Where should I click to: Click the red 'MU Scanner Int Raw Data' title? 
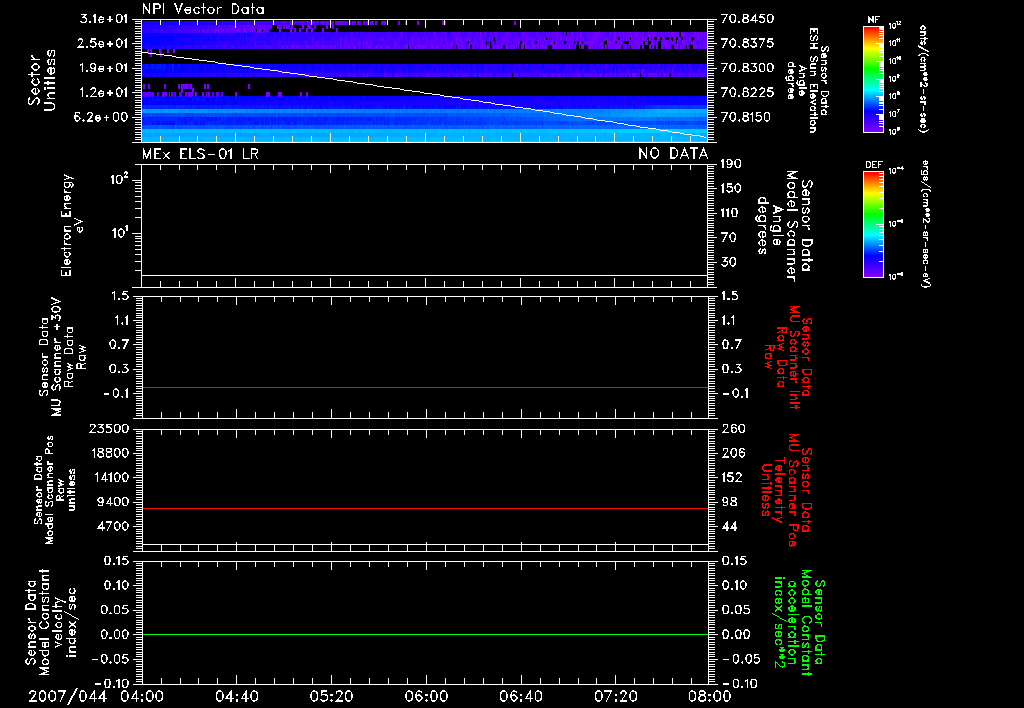(788, 357)
